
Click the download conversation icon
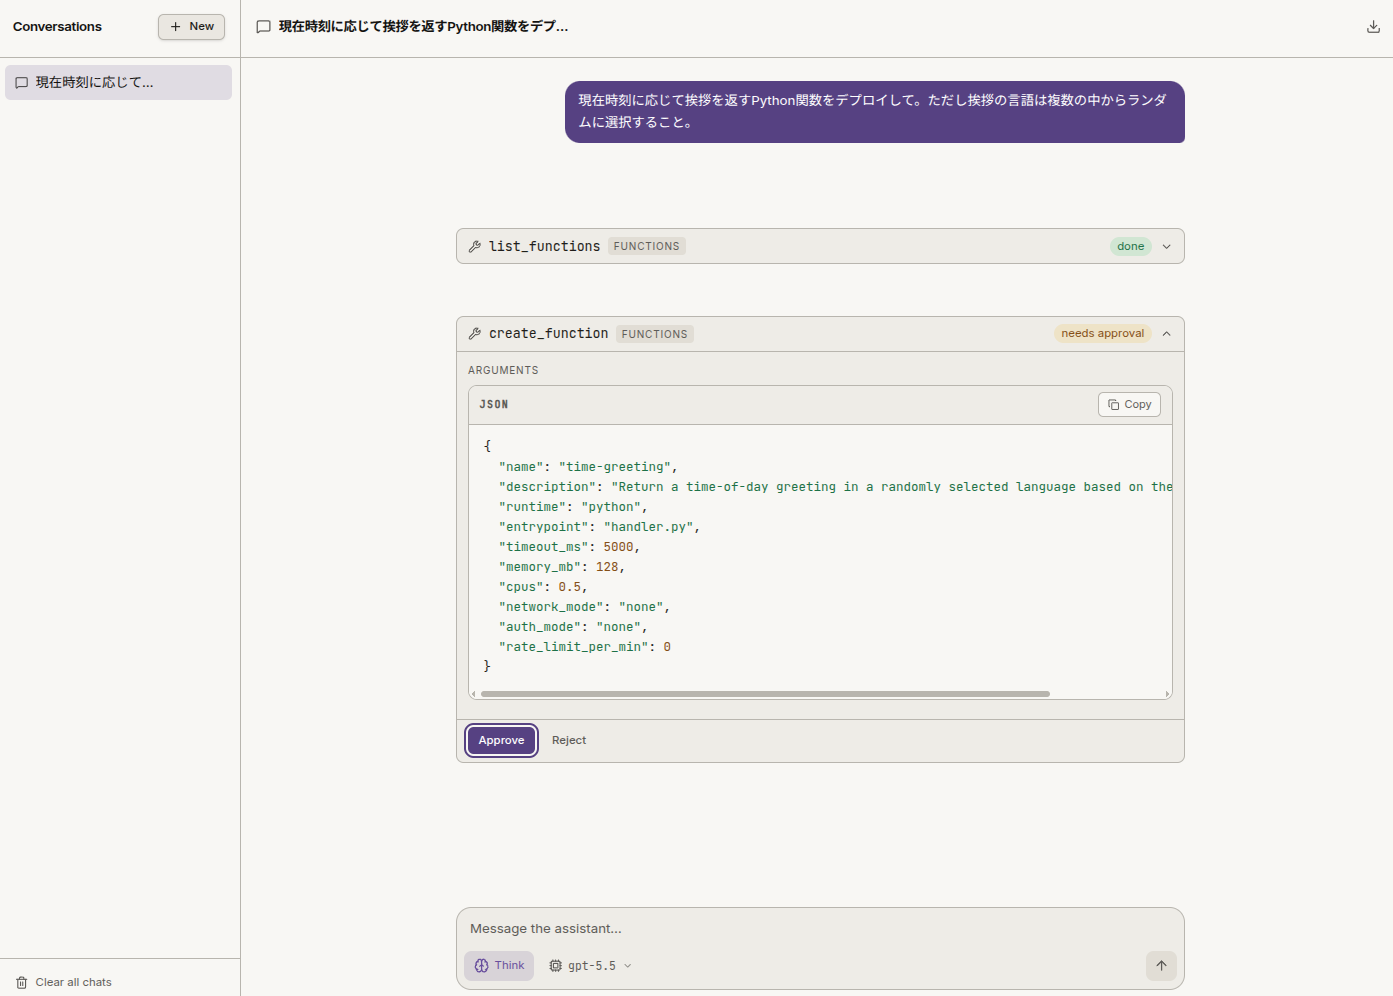[1373, 27]
